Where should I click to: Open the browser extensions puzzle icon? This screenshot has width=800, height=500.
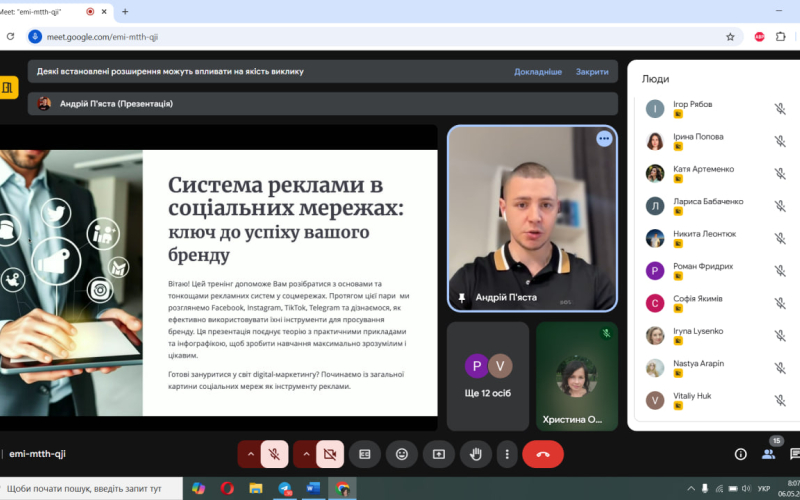(781, 37)
